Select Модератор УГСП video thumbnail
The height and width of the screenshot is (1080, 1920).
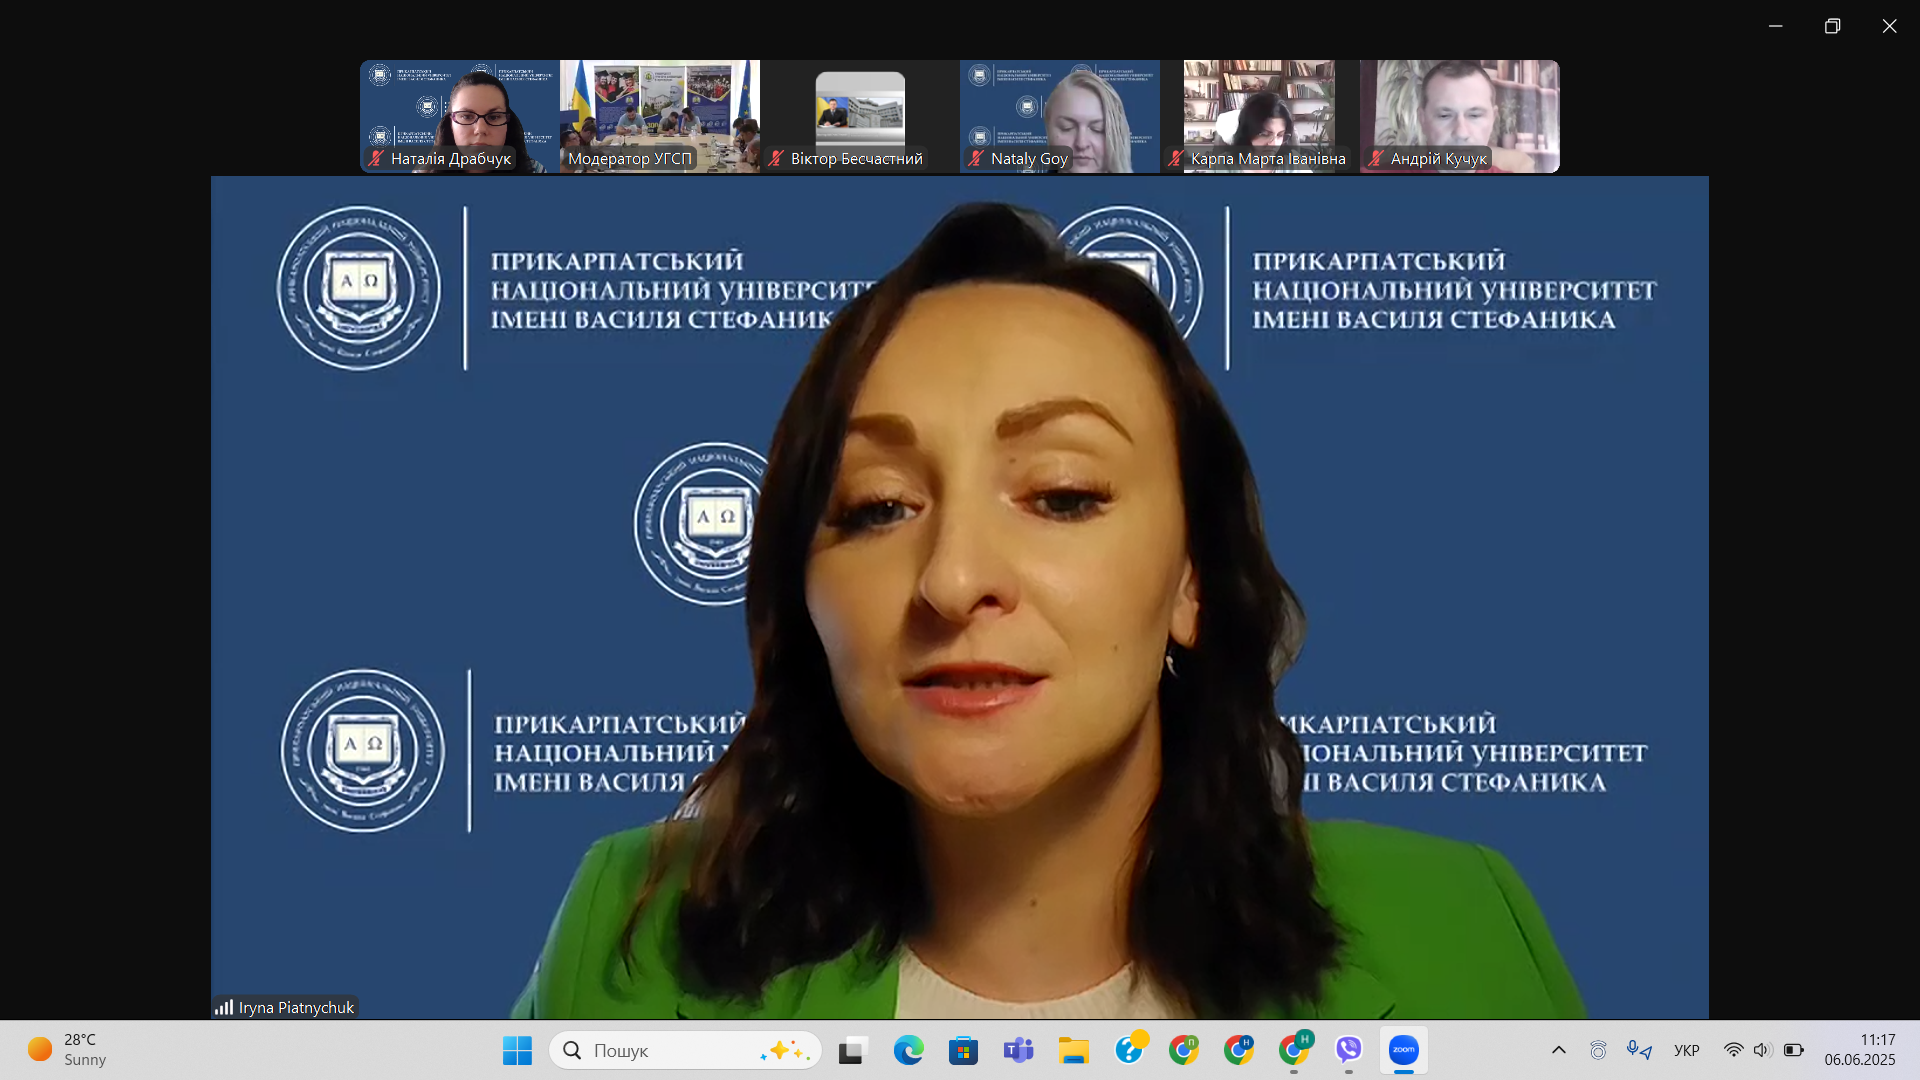coord(659,116)
